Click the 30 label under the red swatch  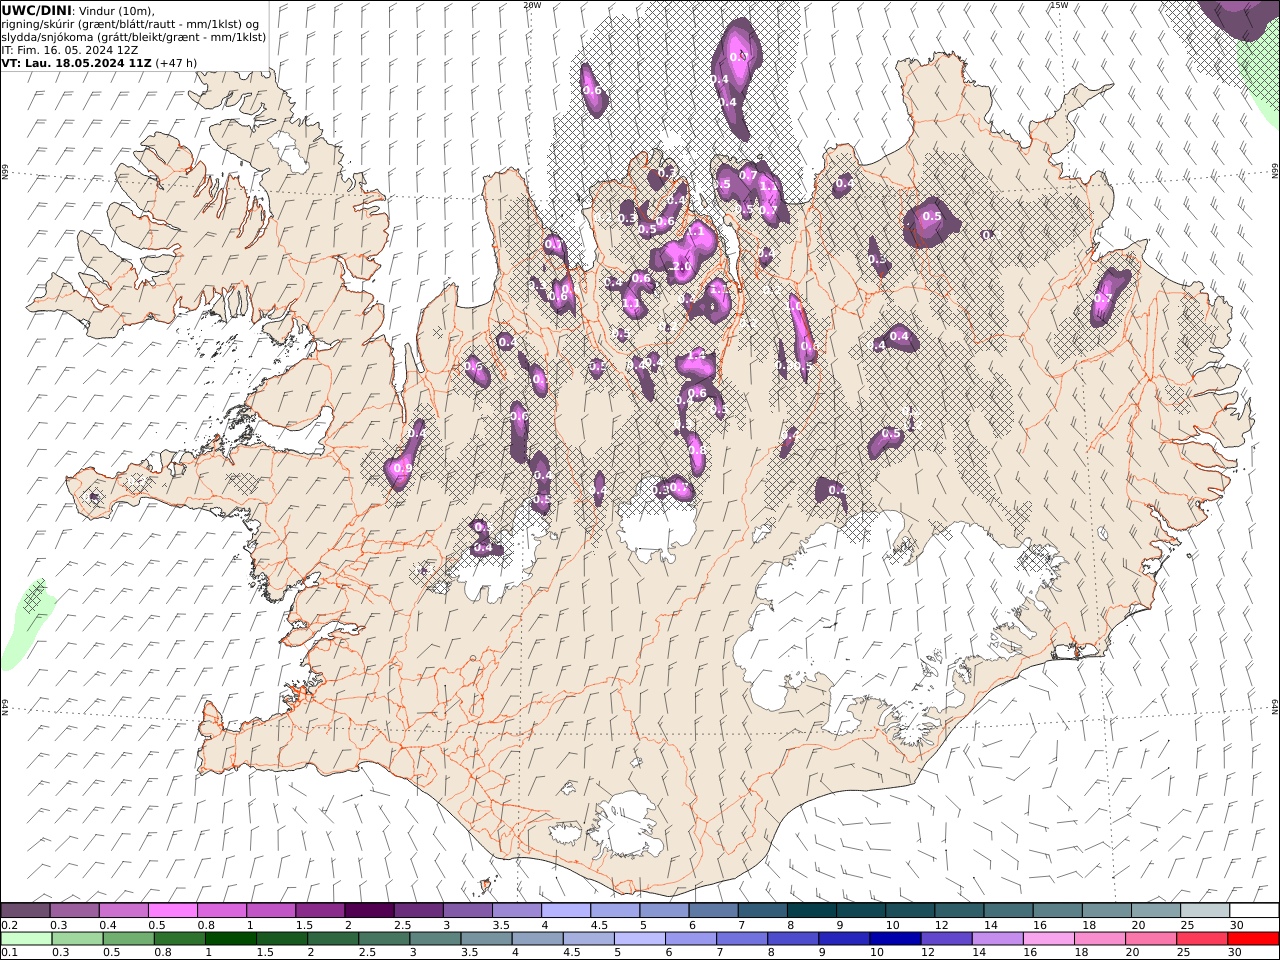(1236, 952)
